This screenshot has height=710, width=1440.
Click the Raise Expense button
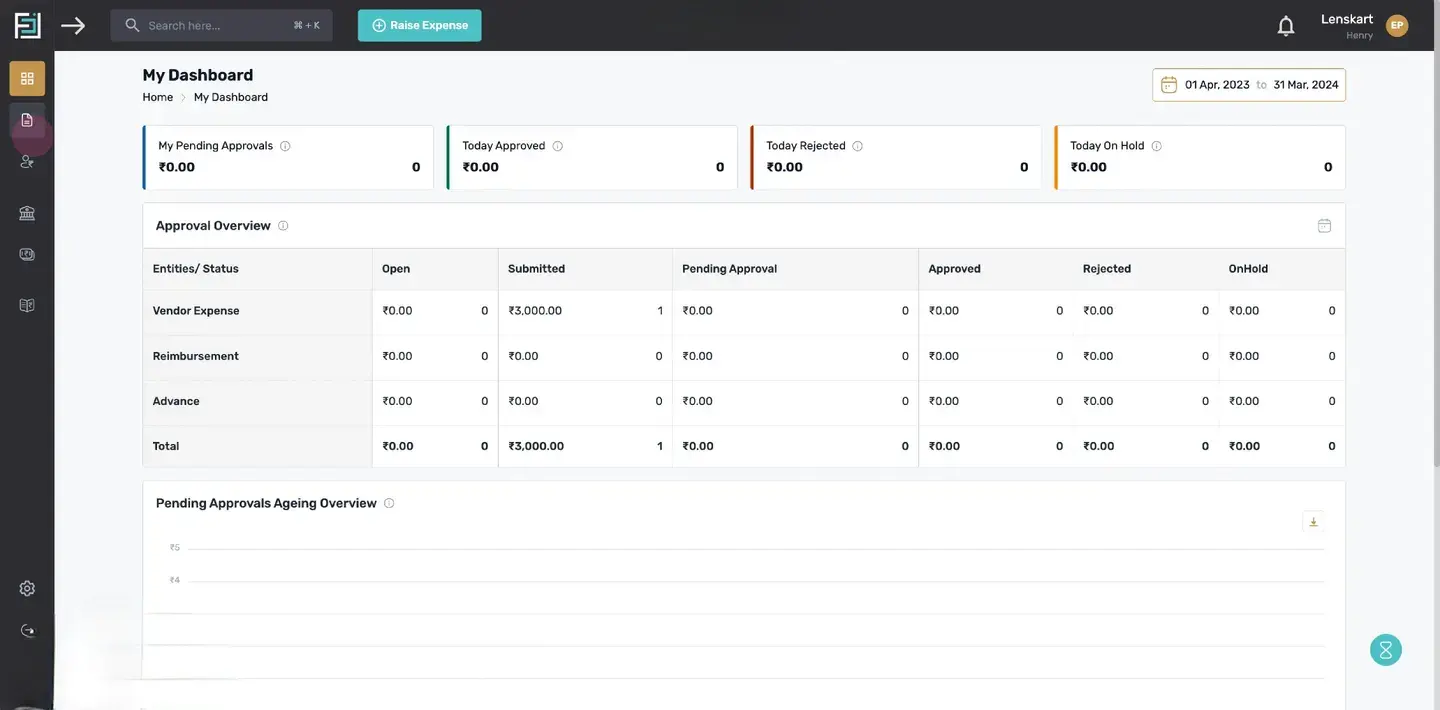[x=420, y=25]
